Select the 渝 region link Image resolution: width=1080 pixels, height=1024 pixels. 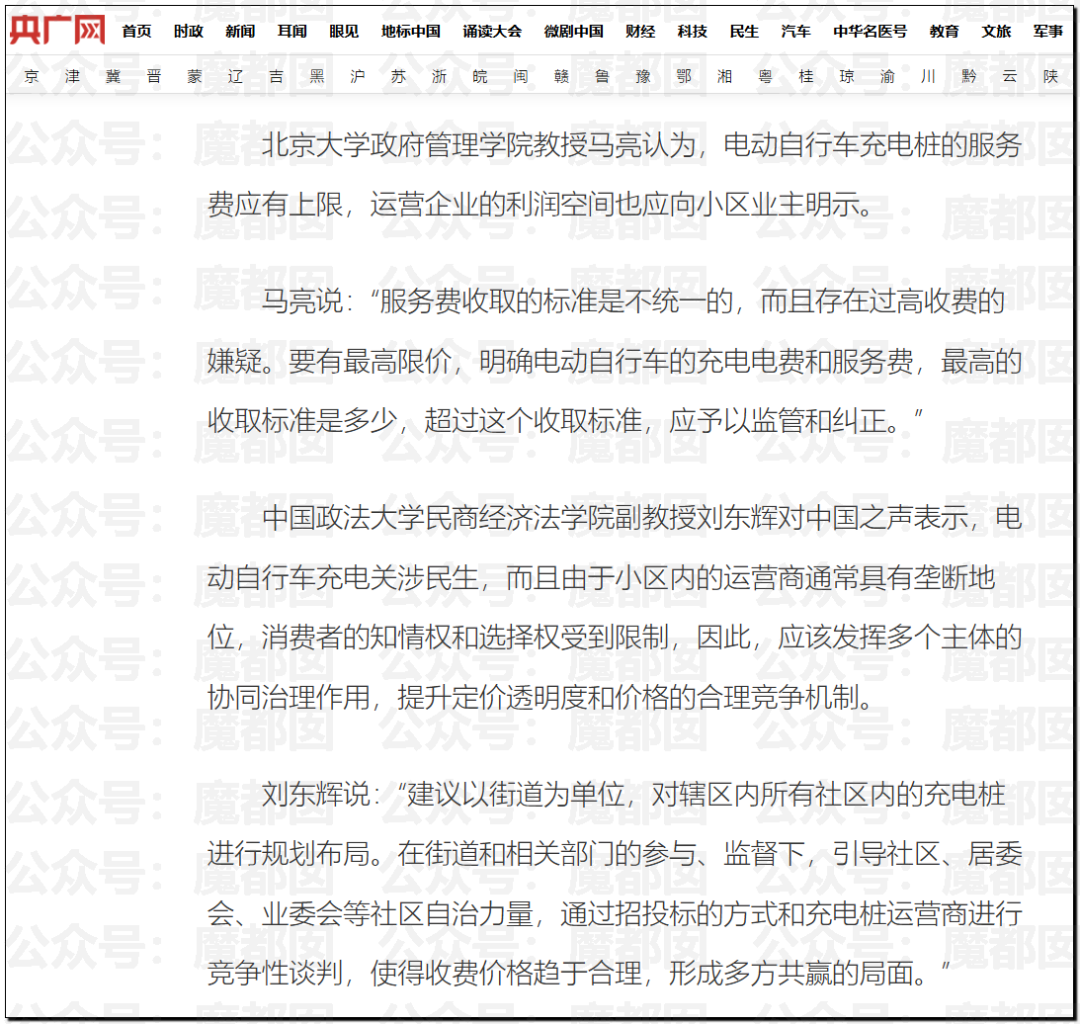[887, 76]
